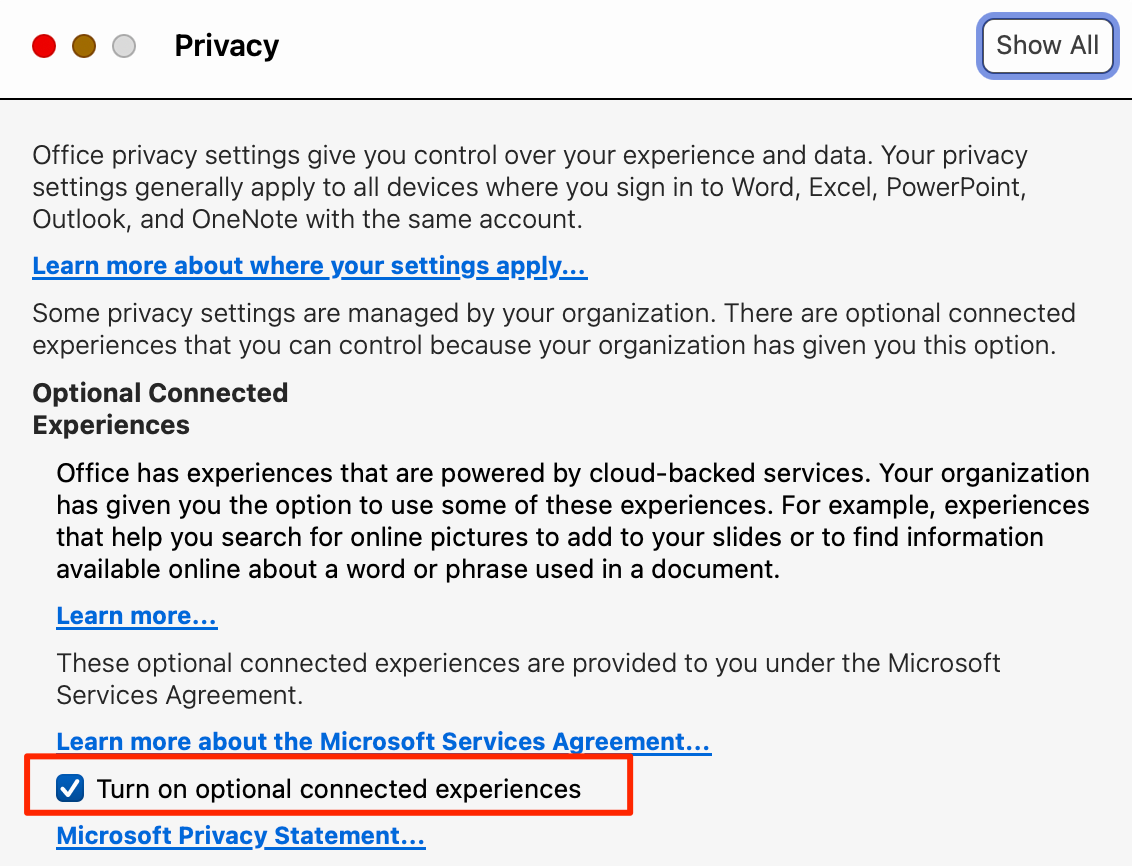Image resolution: width=1132 pixels, height=866 pixels.
Task: Click the 'These optional connected experiences are provided' text
Action: coord(528,678)
